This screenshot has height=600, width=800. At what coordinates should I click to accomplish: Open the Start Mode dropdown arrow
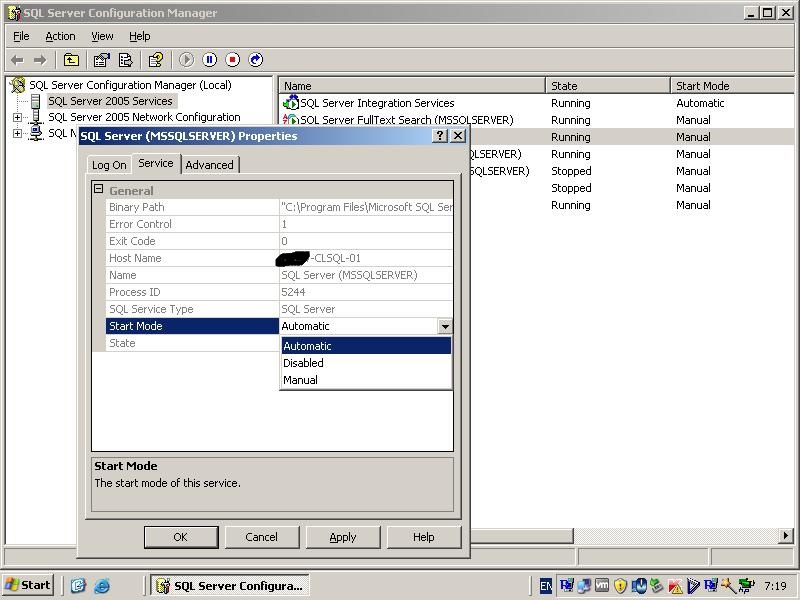[x=445, y=327]
